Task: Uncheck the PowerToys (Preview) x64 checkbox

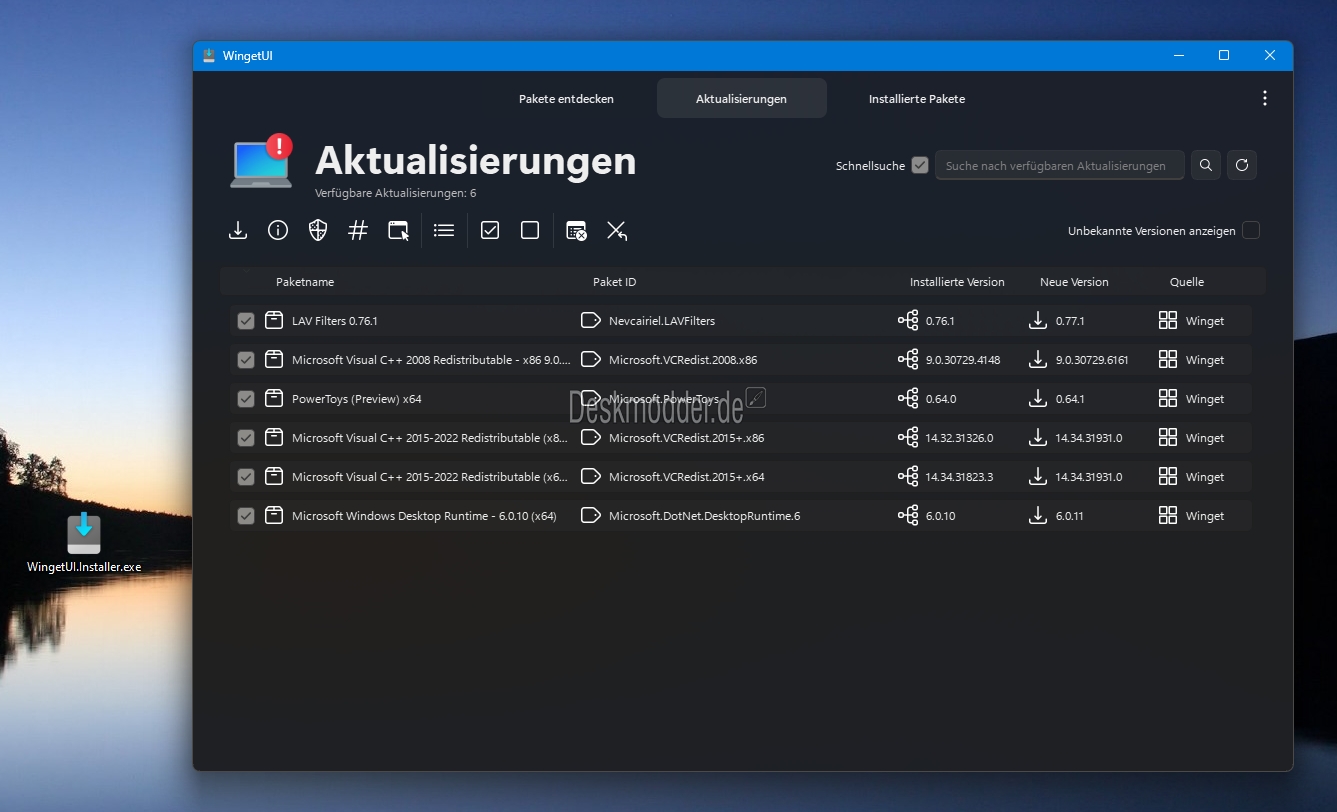Action: pyautogui.click(x=246, y=399)
